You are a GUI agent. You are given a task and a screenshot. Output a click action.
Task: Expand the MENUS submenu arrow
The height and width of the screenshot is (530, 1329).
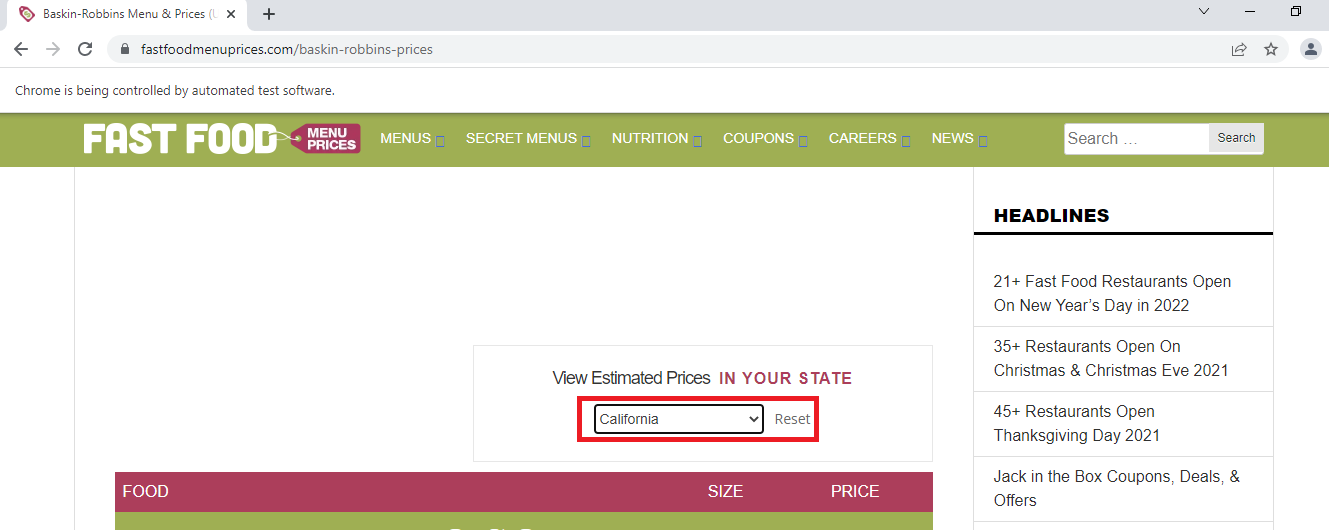pos(440,141)
